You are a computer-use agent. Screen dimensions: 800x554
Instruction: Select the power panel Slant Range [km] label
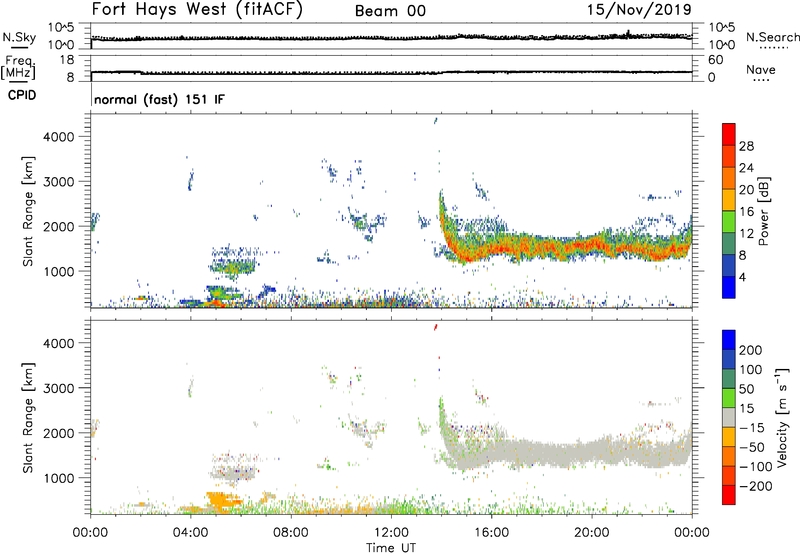click(x=28, y=211)
